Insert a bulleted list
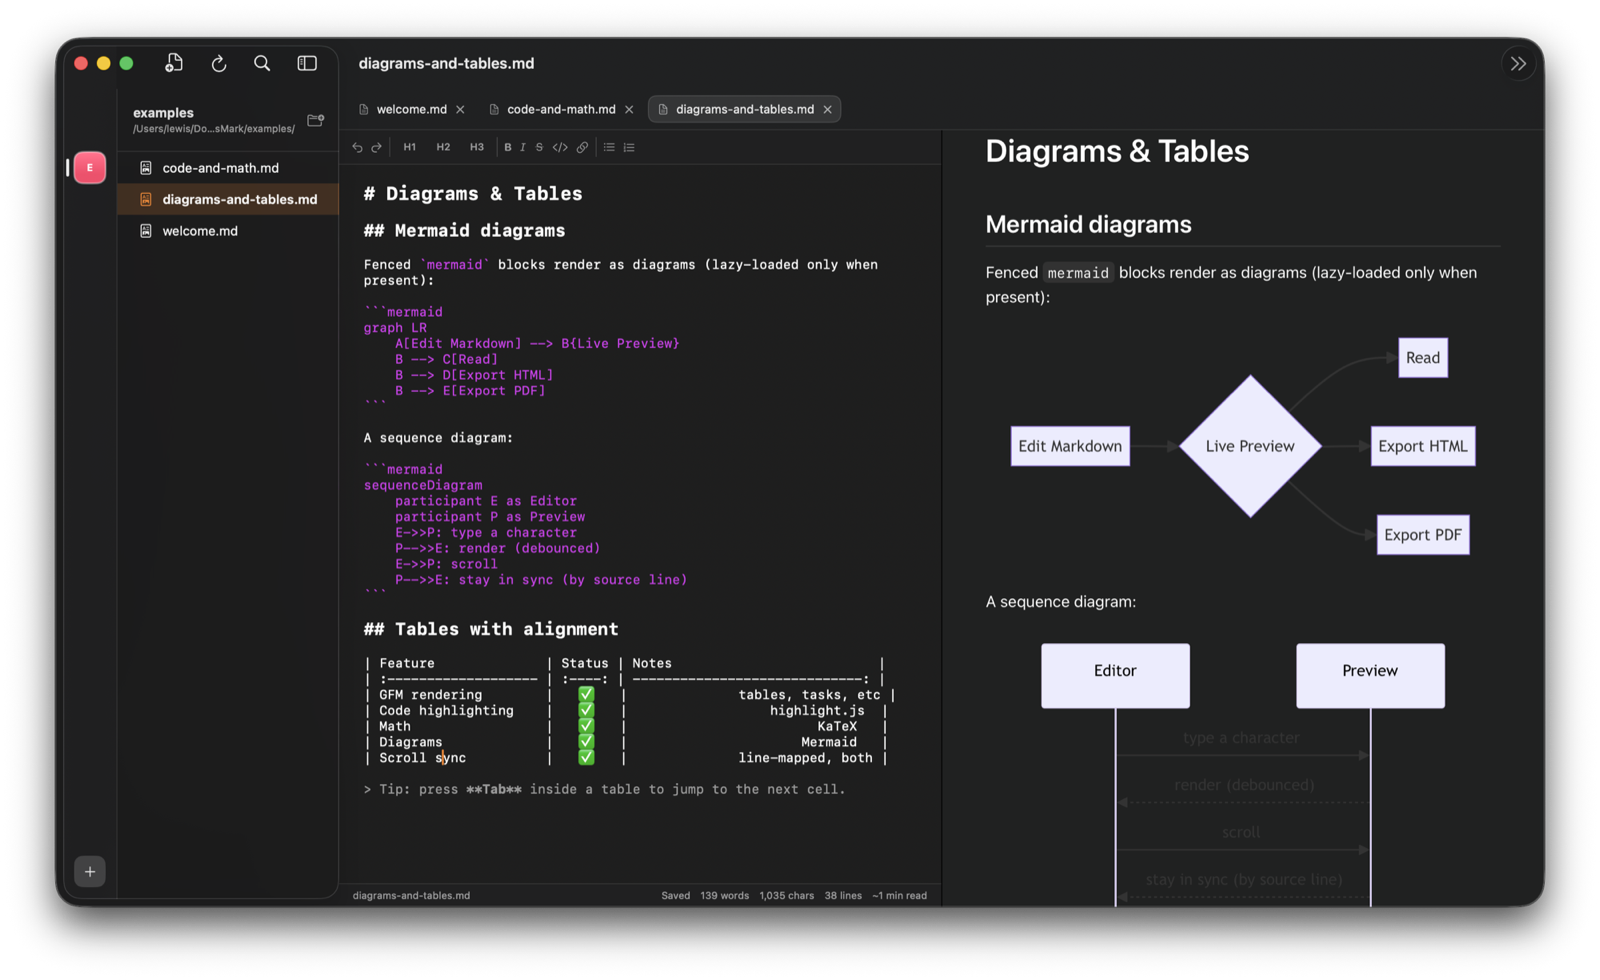This screenshot has width=1600, height=980. 609,147
